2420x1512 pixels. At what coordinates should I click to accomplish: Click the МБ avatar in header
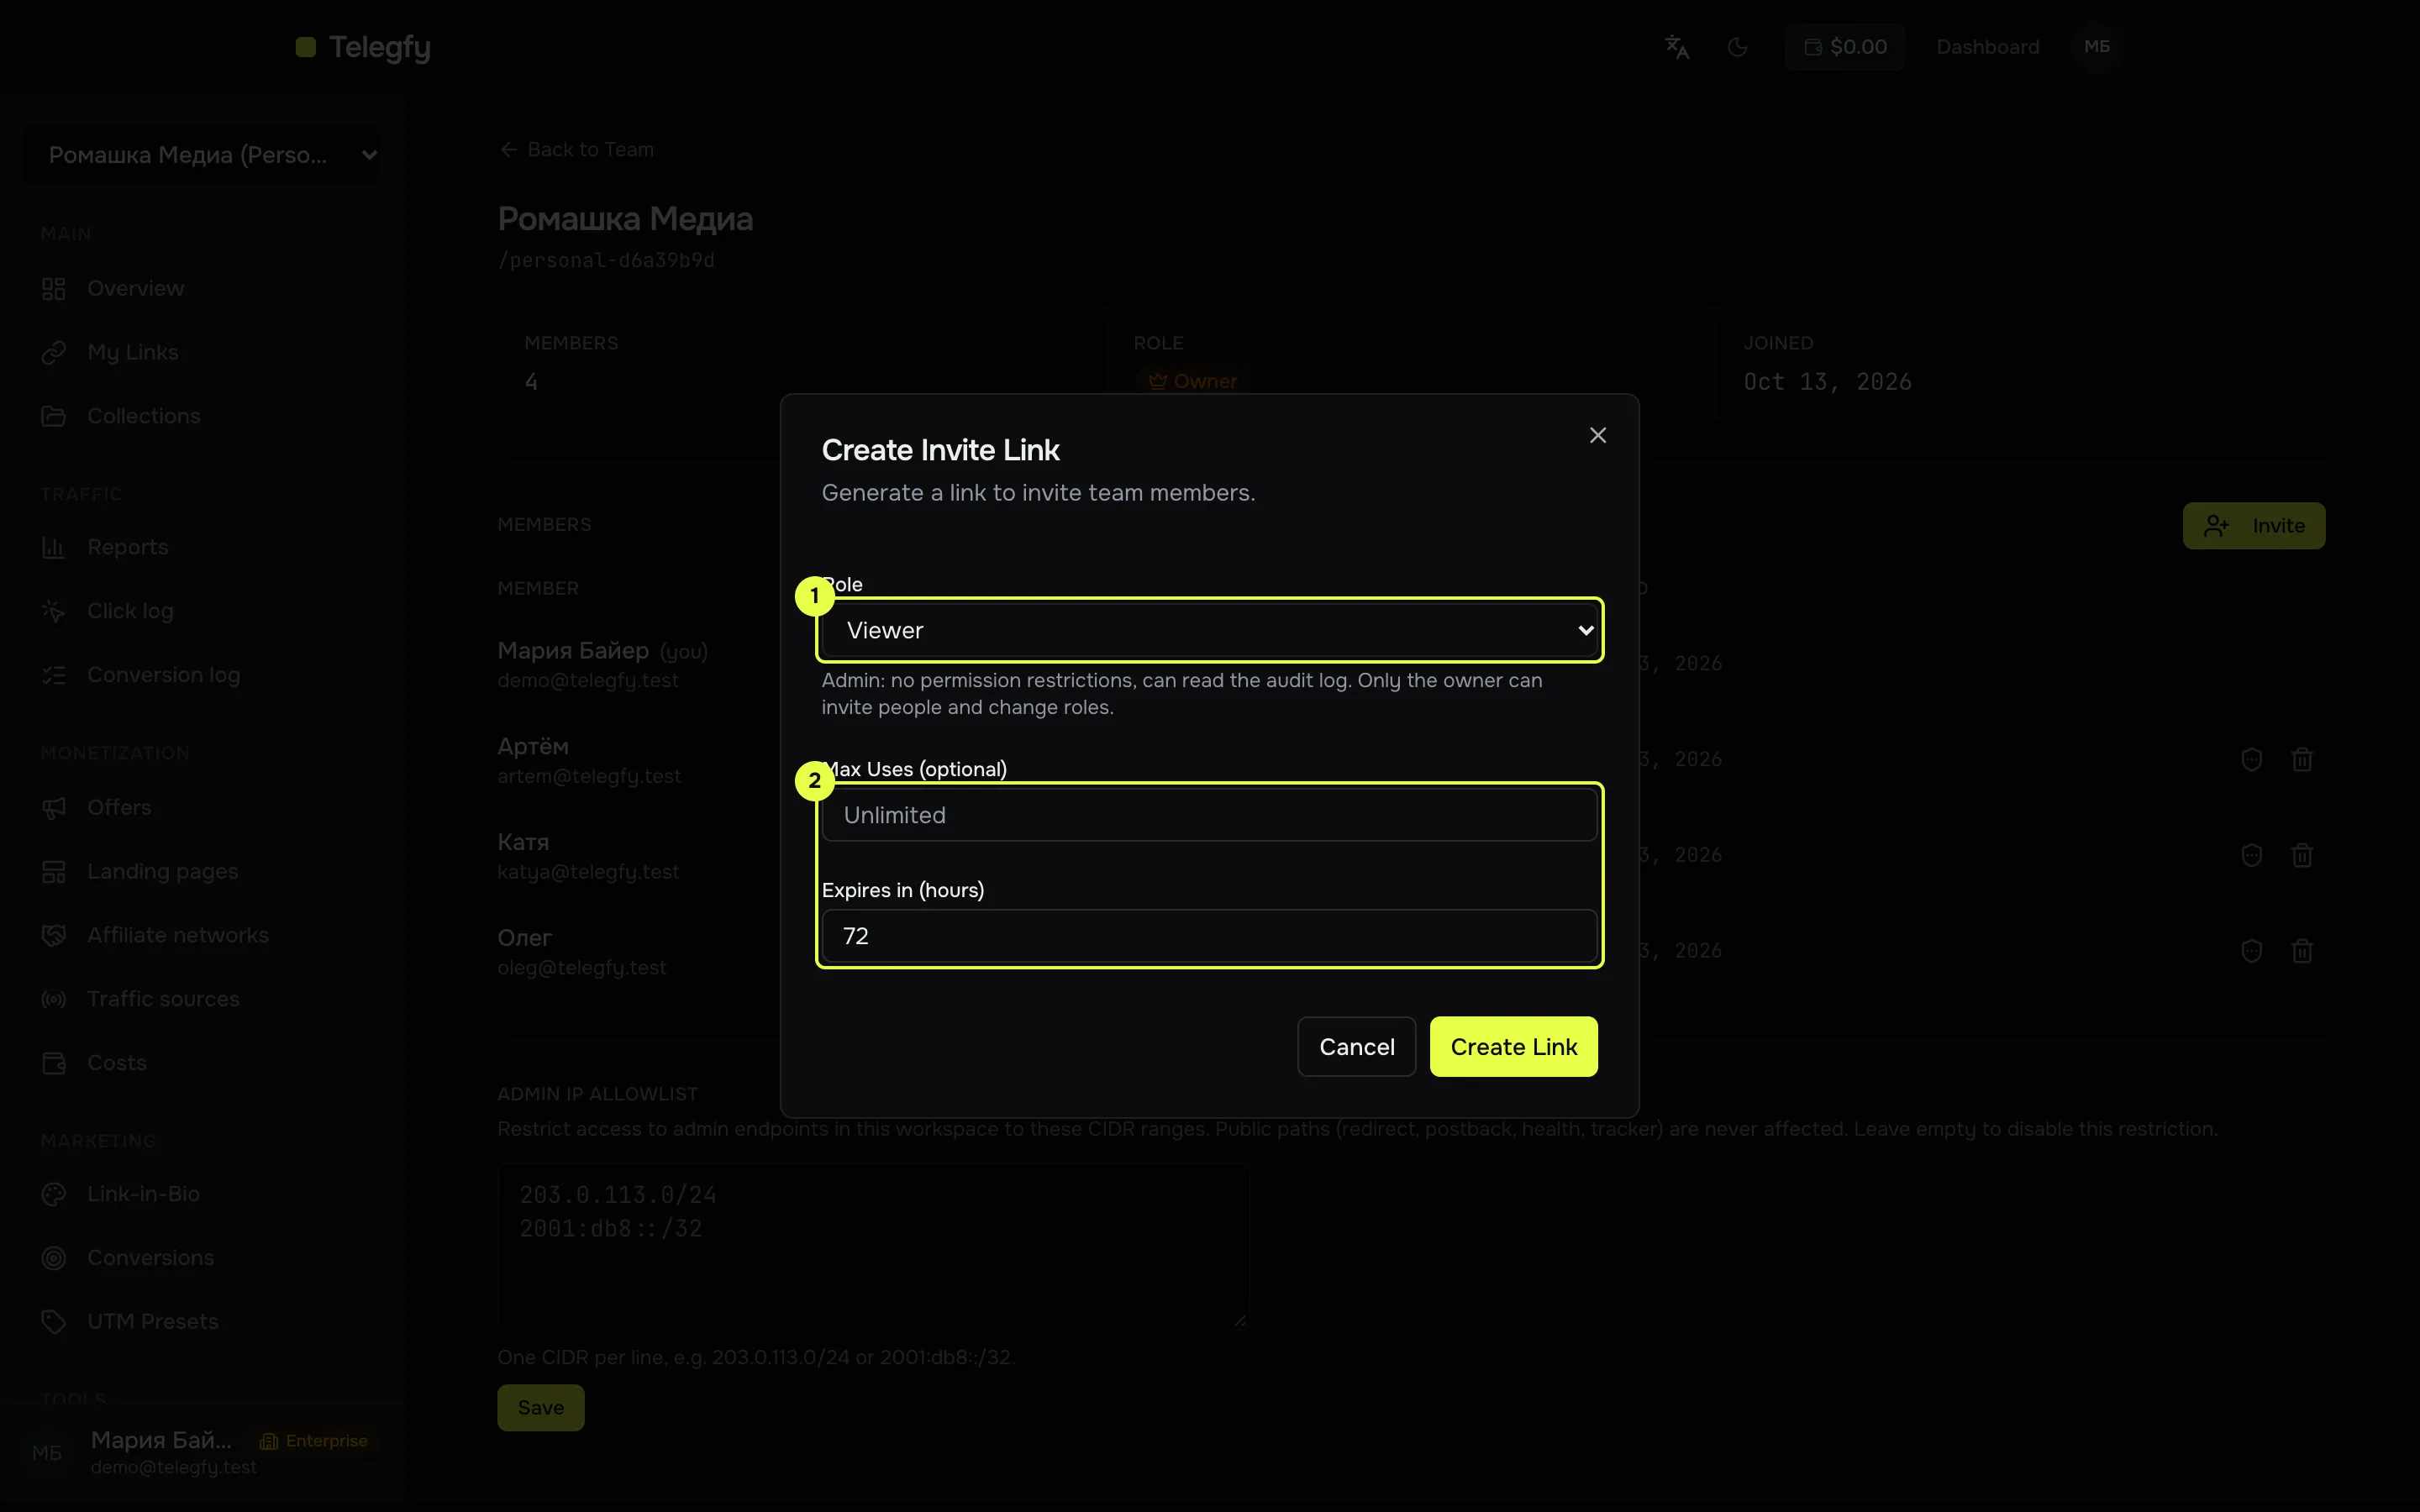[2097, 47]
